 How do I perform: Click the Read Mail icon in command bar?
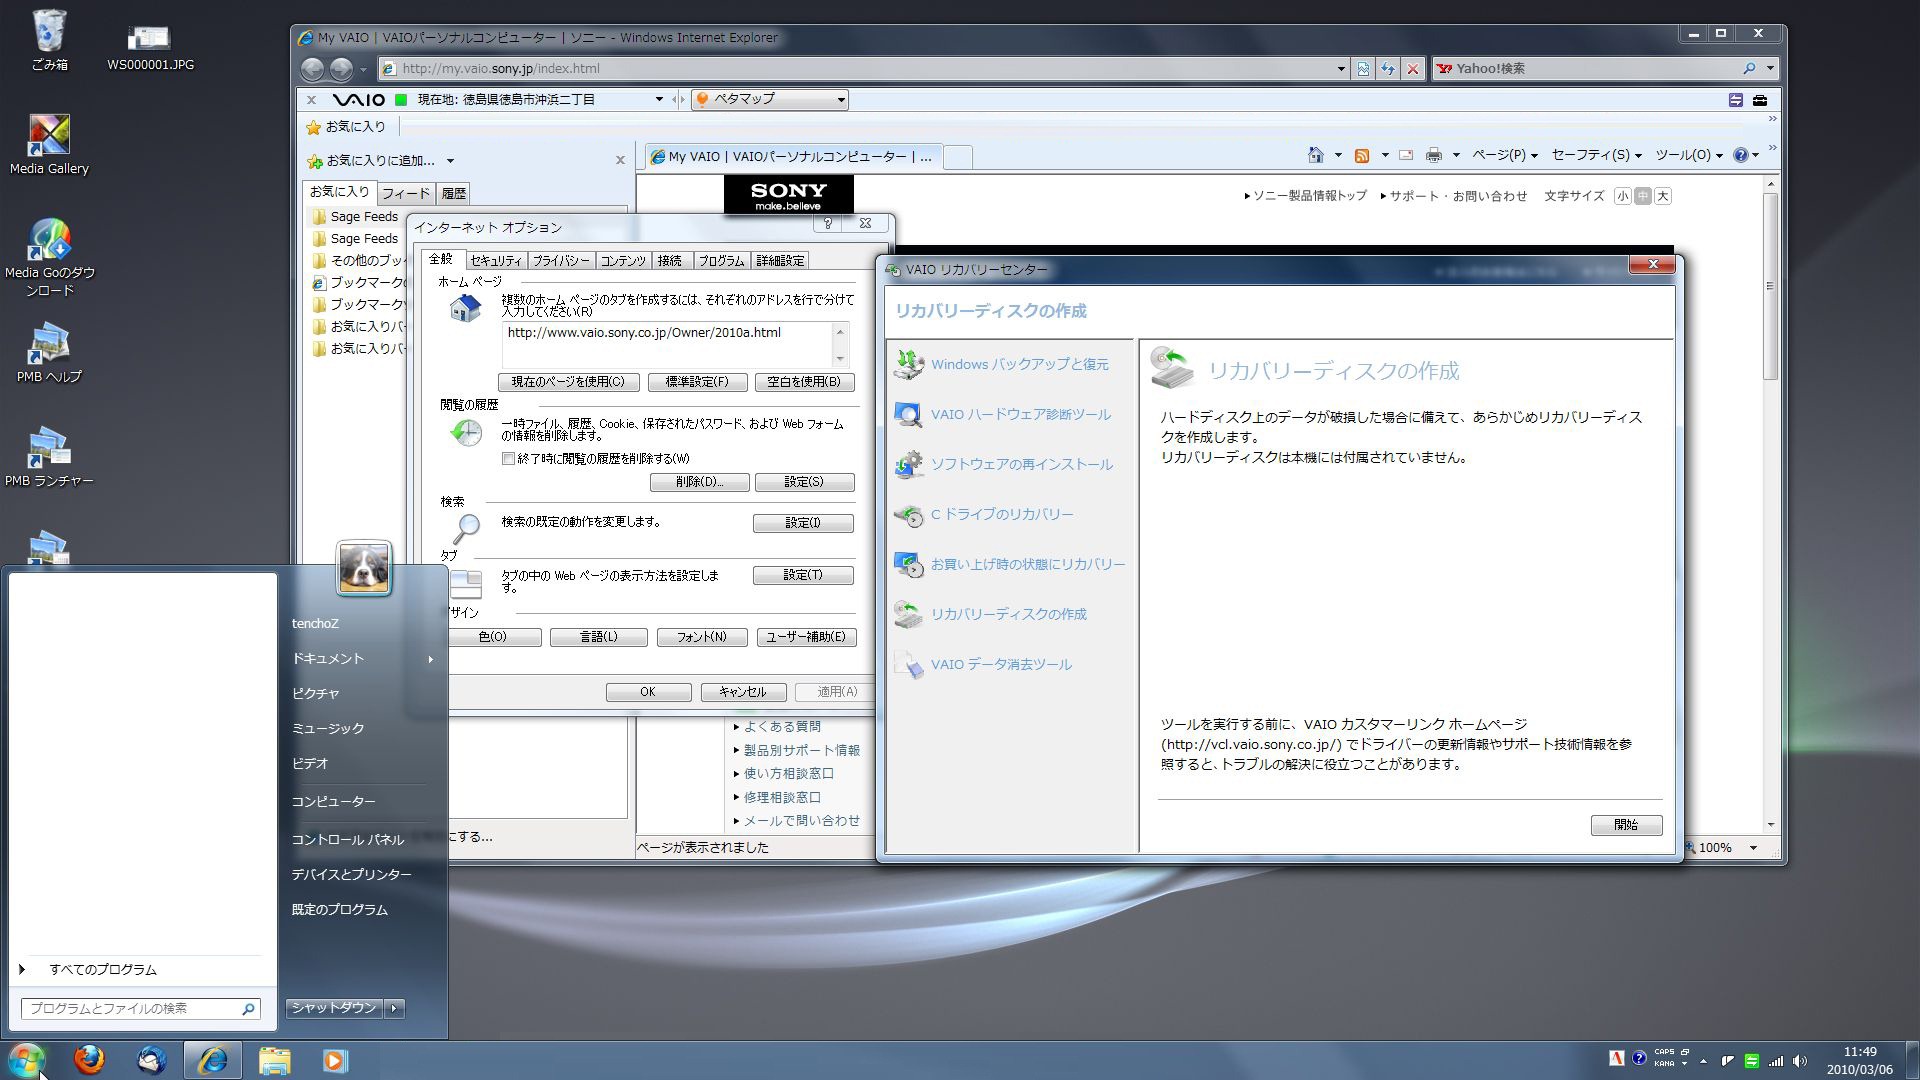tap(1406, 155)
